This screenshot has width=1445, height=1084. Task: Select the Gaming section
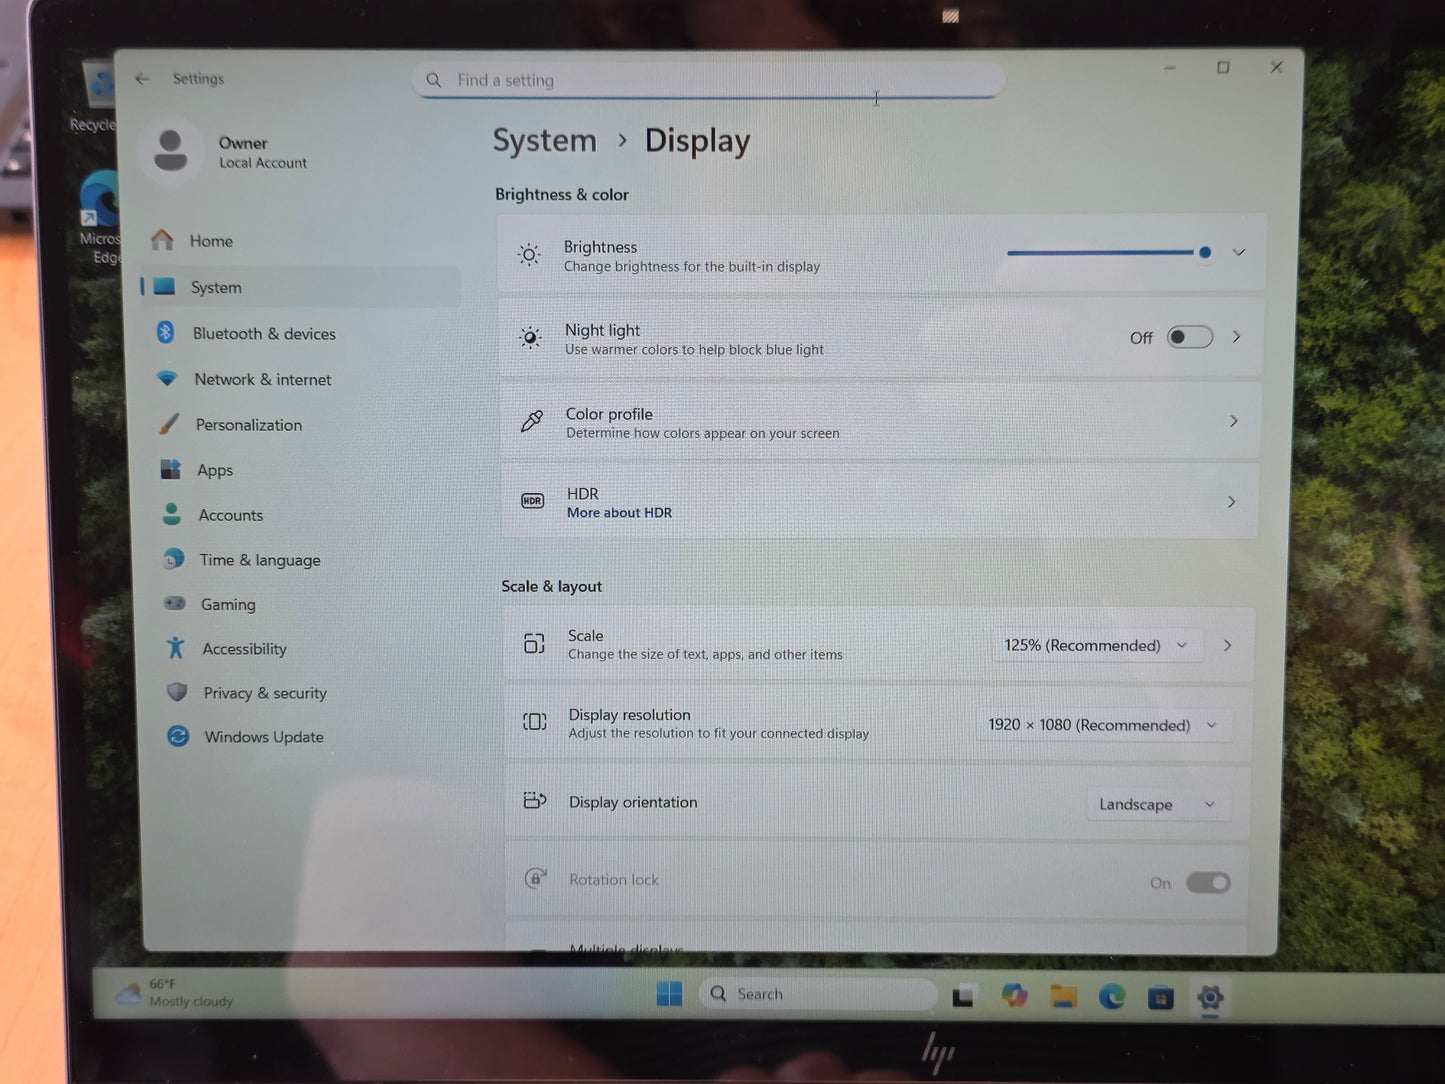[228, 604]
